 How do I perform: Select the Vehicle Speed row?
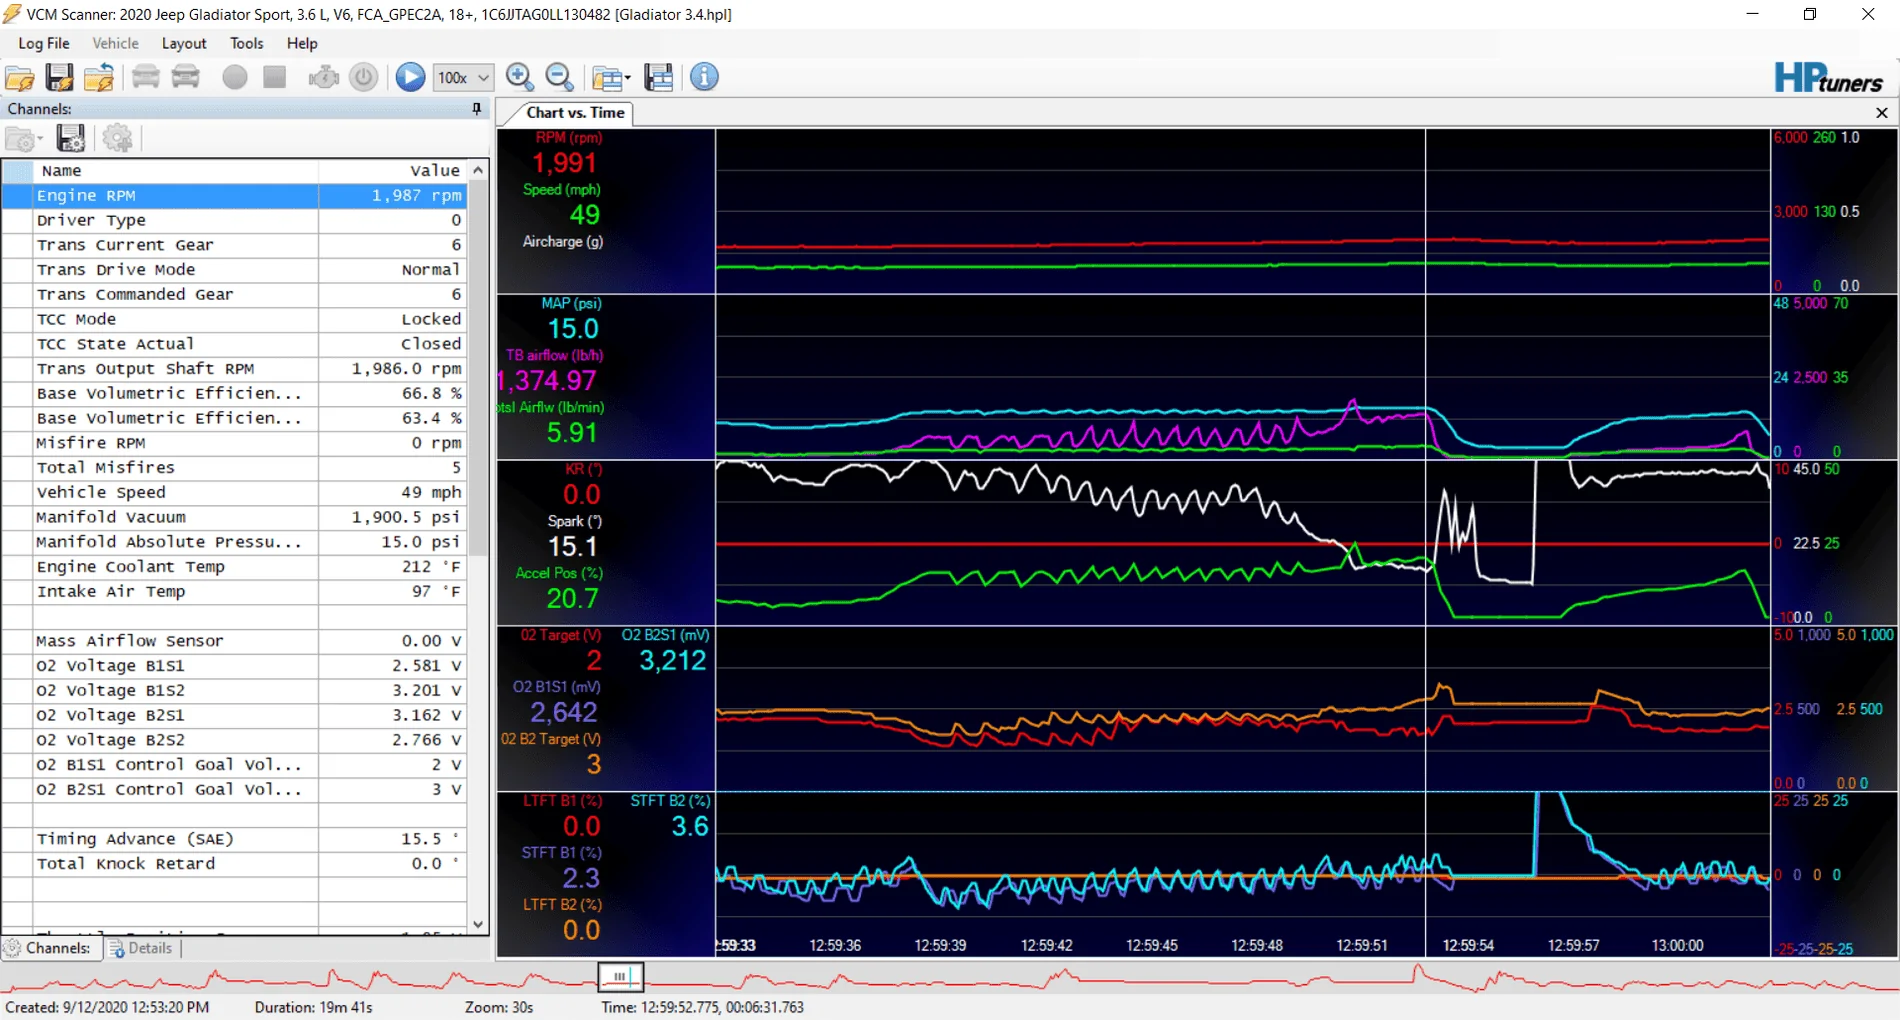coord(234,492)
